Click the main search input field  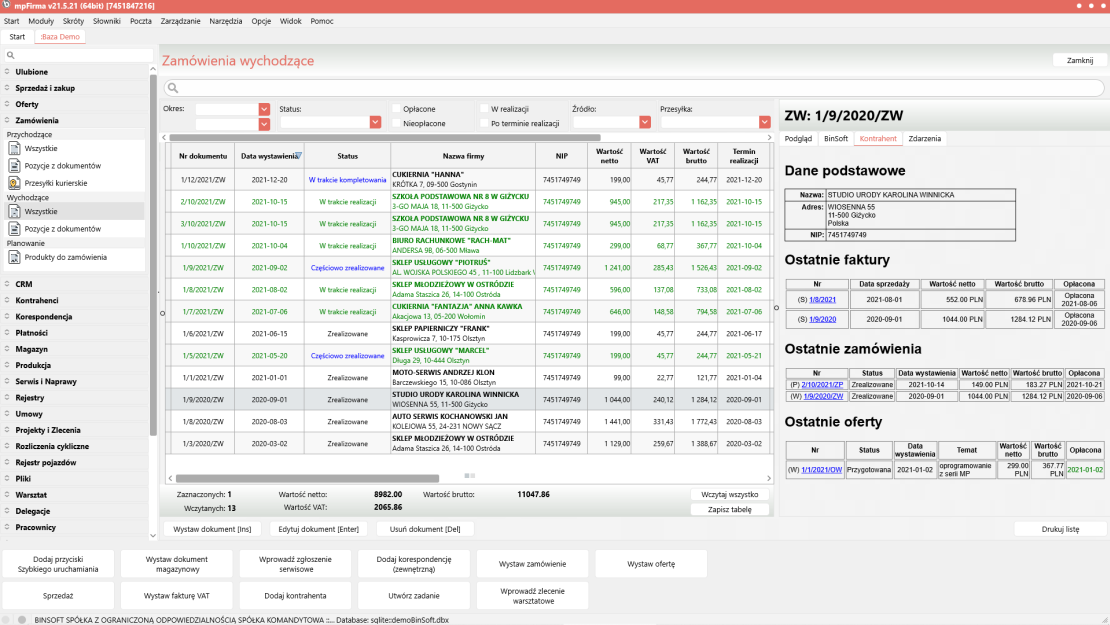pyautogui.click(x=634, y=88)
